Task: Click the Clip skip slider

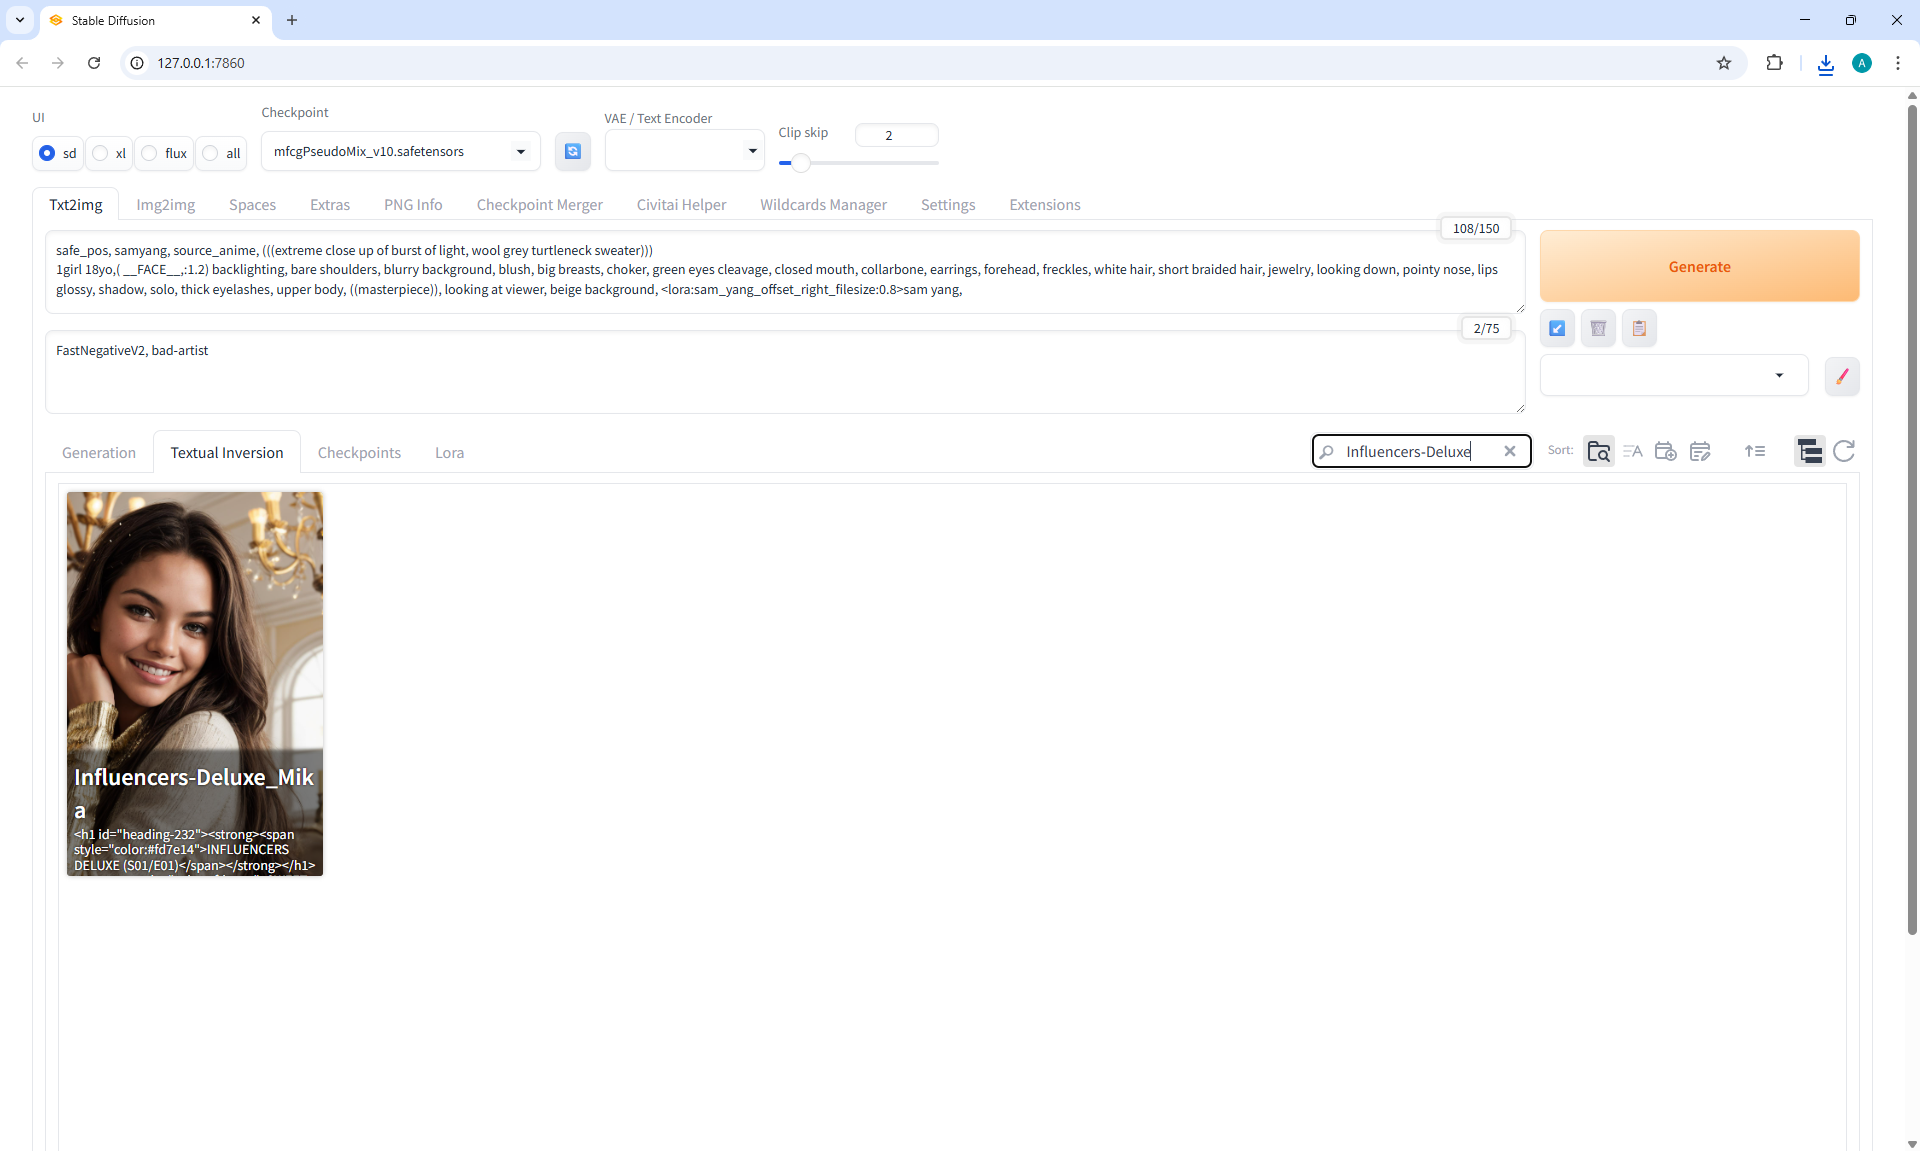Action: (858, 163)
